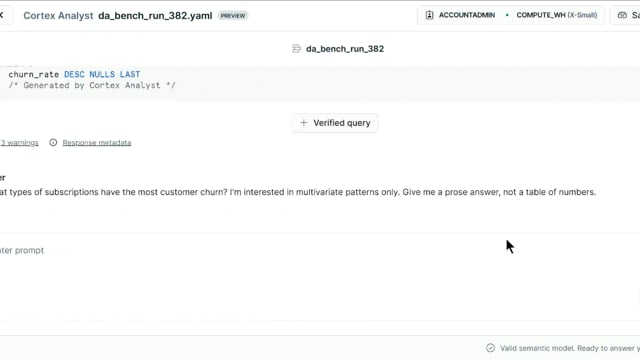Viewport: 640px width, 360px height.
Task: Click the save icon at top right
Action: [x=622, y=15]
